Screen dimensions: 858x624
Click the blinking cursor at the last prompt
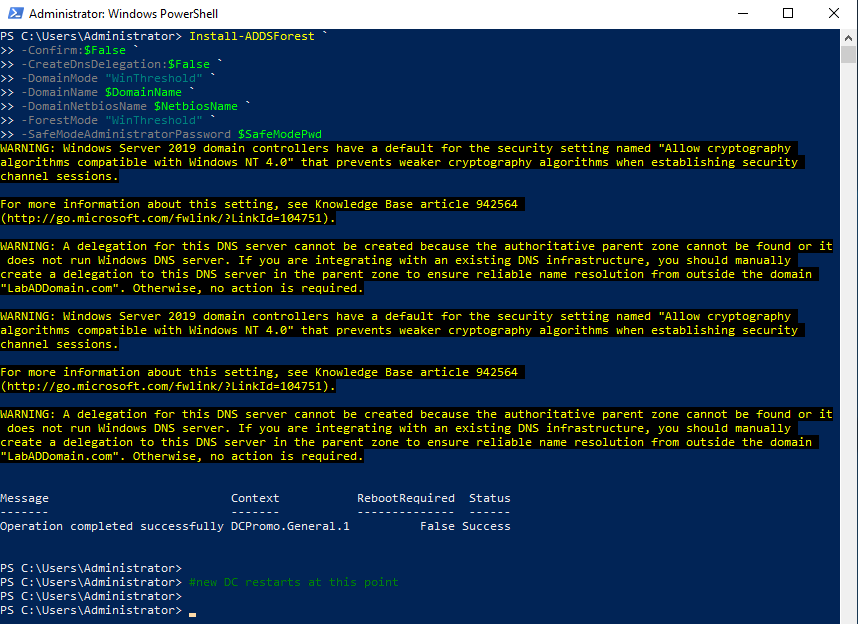(192, 611)
